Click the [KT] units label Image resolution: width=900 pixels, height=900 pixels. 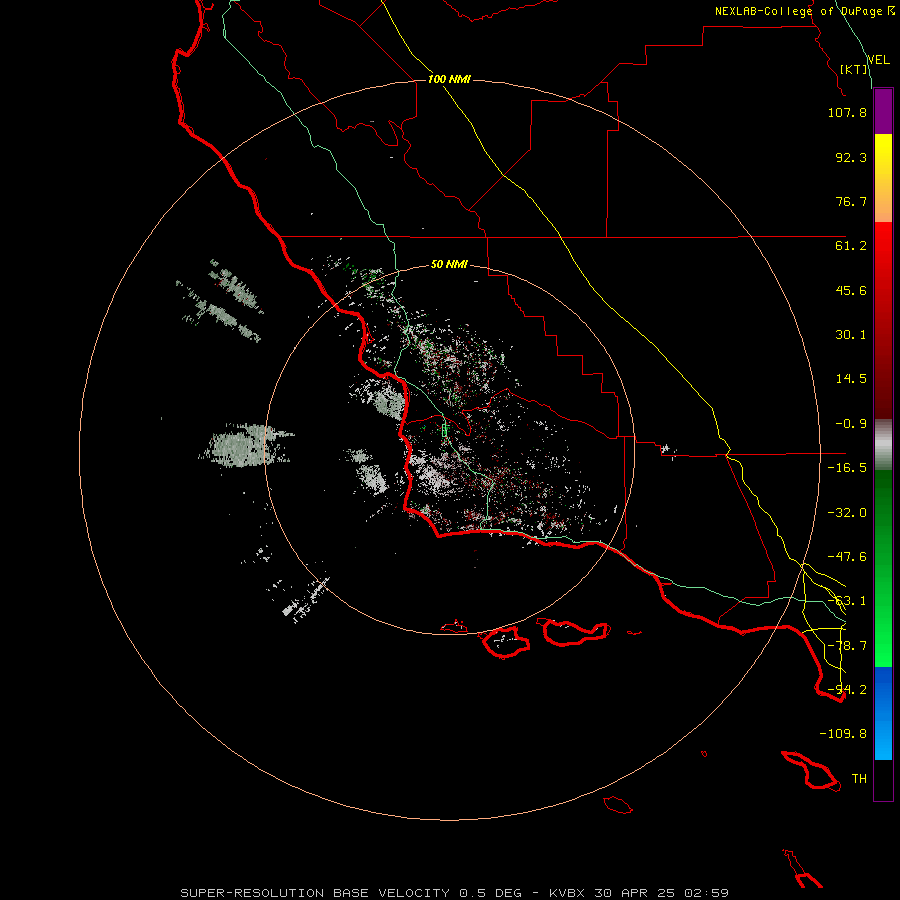click(x=854, y=69)
